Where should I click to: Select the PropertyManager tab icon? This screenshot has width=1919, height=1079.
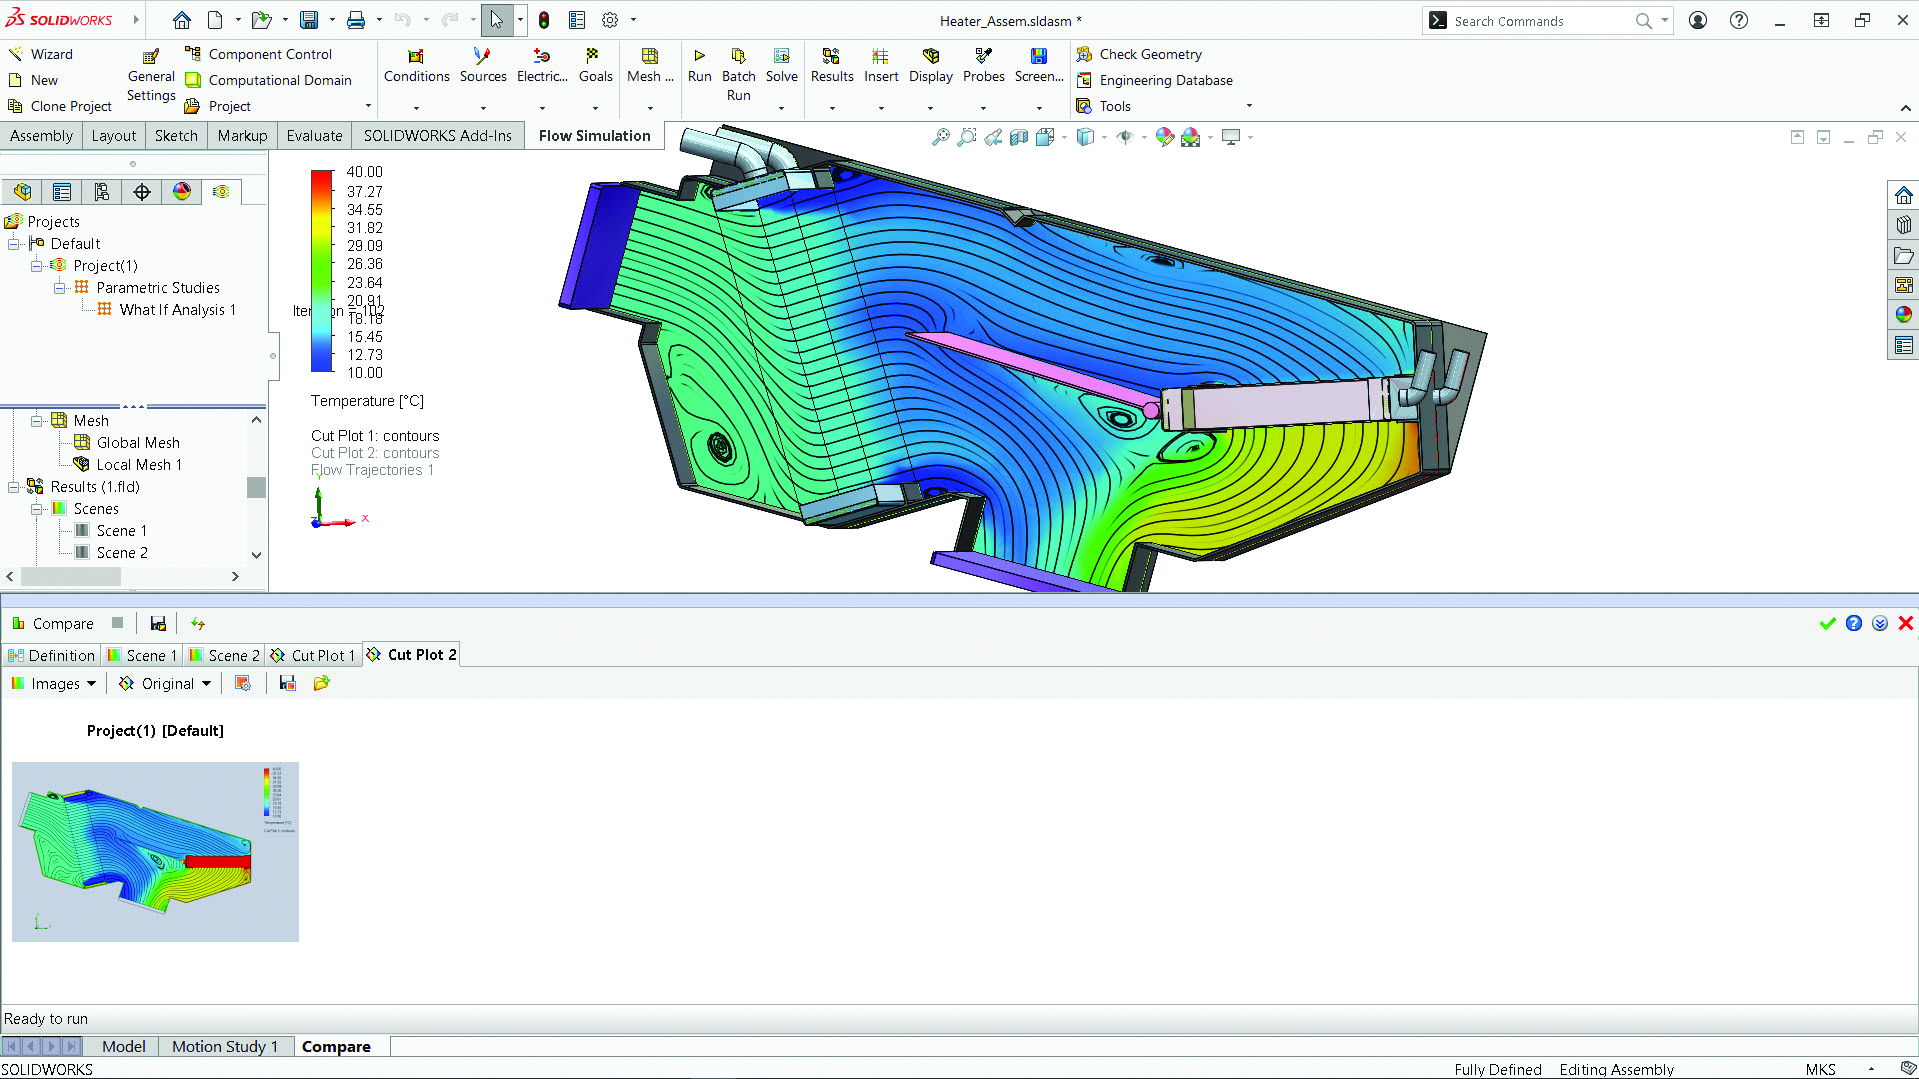pyautogui.click(x=62, y=192)
